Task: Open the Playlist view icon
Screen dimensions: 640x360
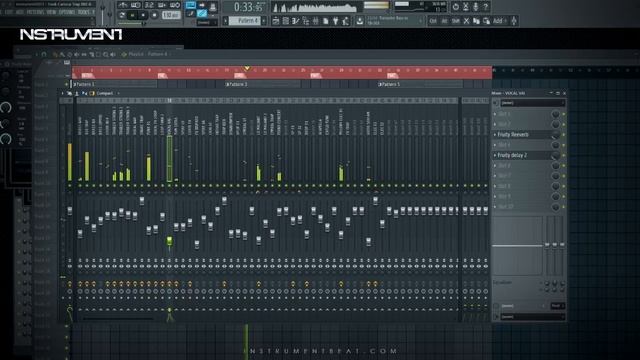Action: coord(276,20)
